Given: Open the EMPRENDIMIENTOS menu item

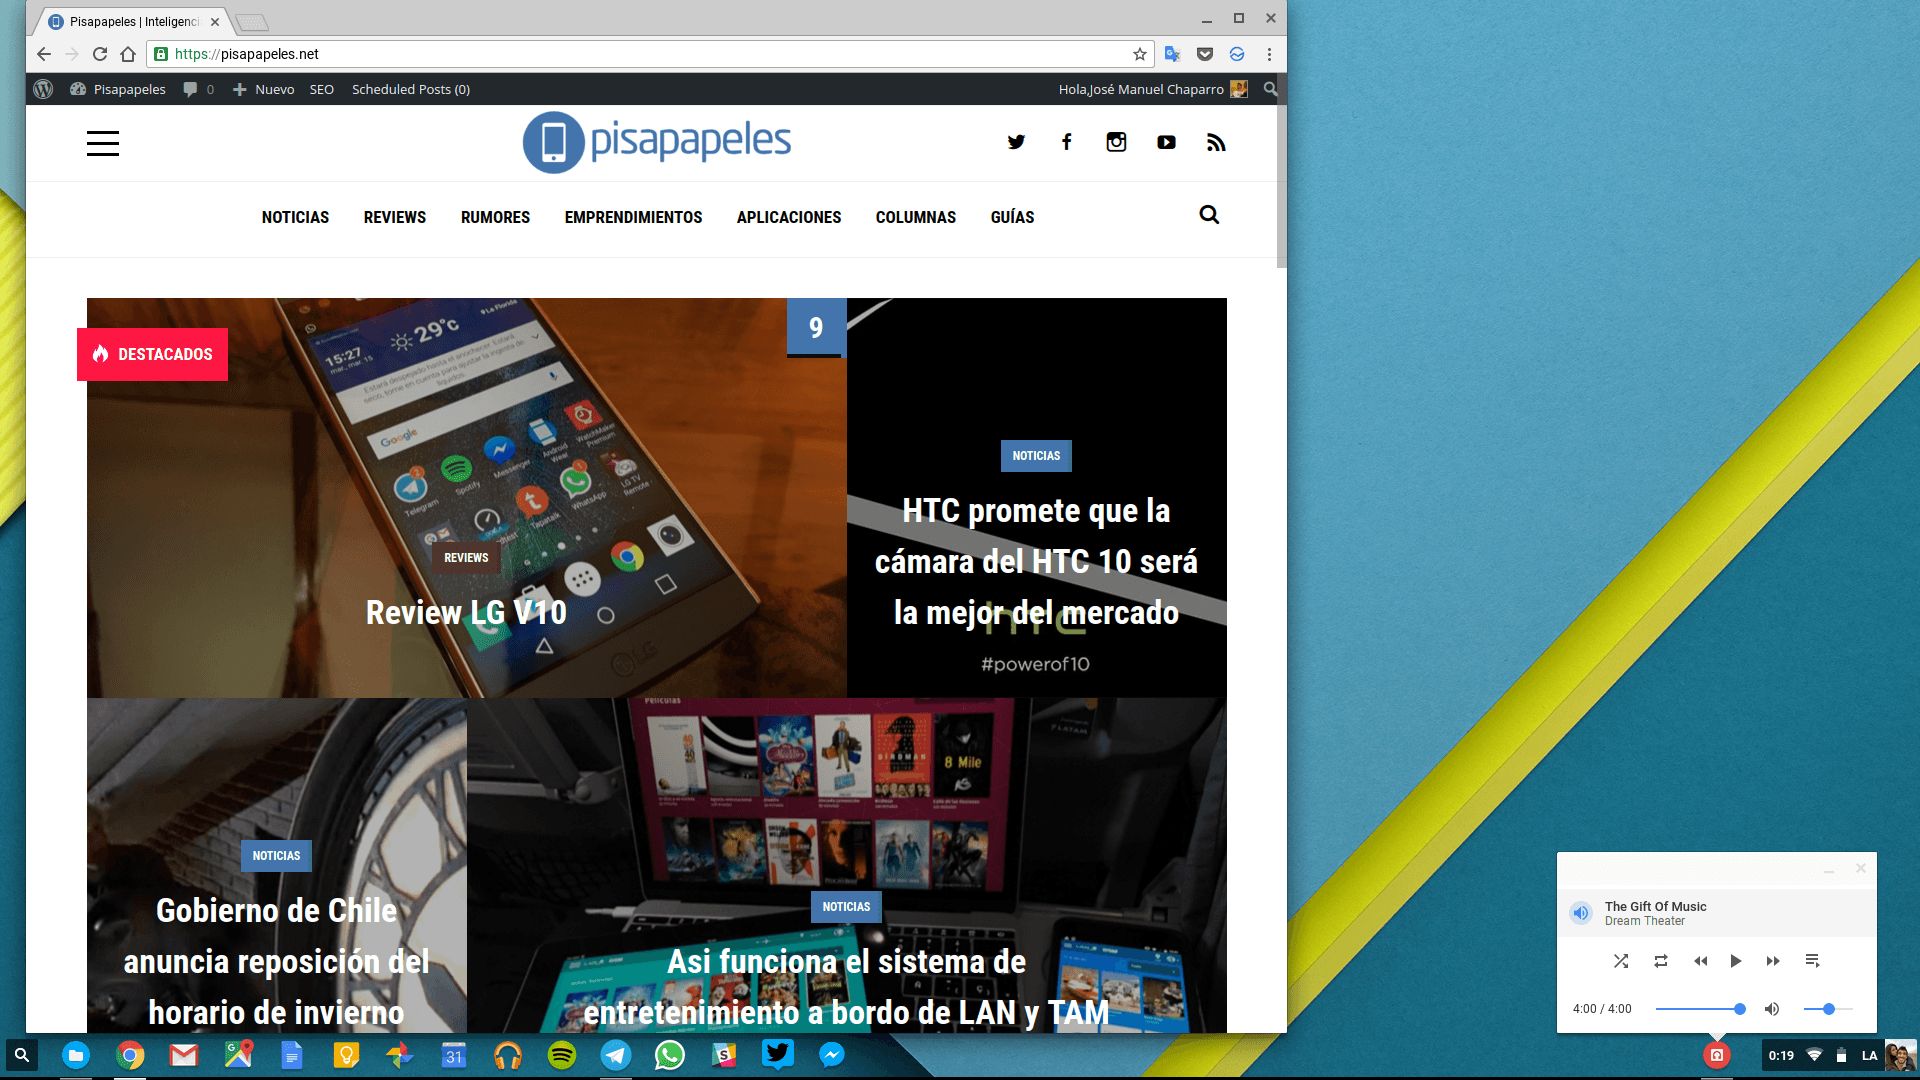Looking at the screenshot, I should click(x=633, y=217).
